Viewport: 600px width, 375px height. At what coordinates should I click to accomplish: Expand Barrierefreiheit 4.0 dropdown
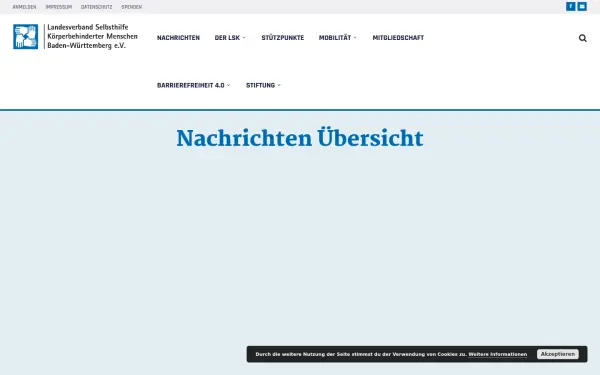pyautogui.click(x=194, y=85)
